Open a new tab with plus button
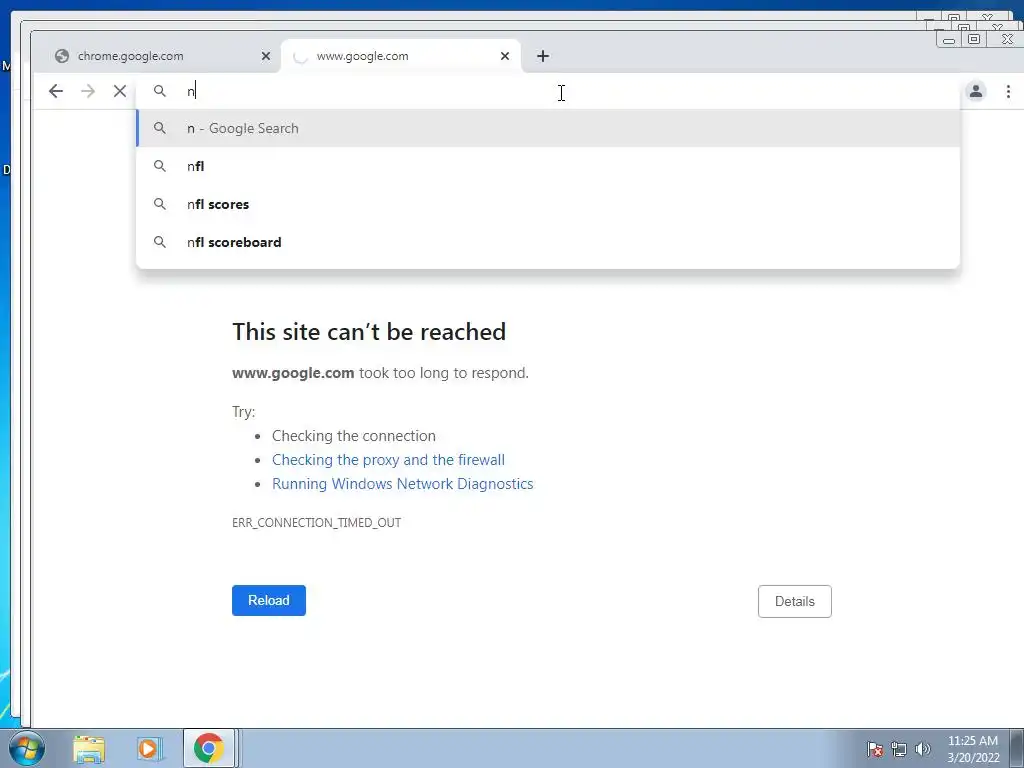The height and width of the screenshot is (768, 1024). click(x=543, y=56)
